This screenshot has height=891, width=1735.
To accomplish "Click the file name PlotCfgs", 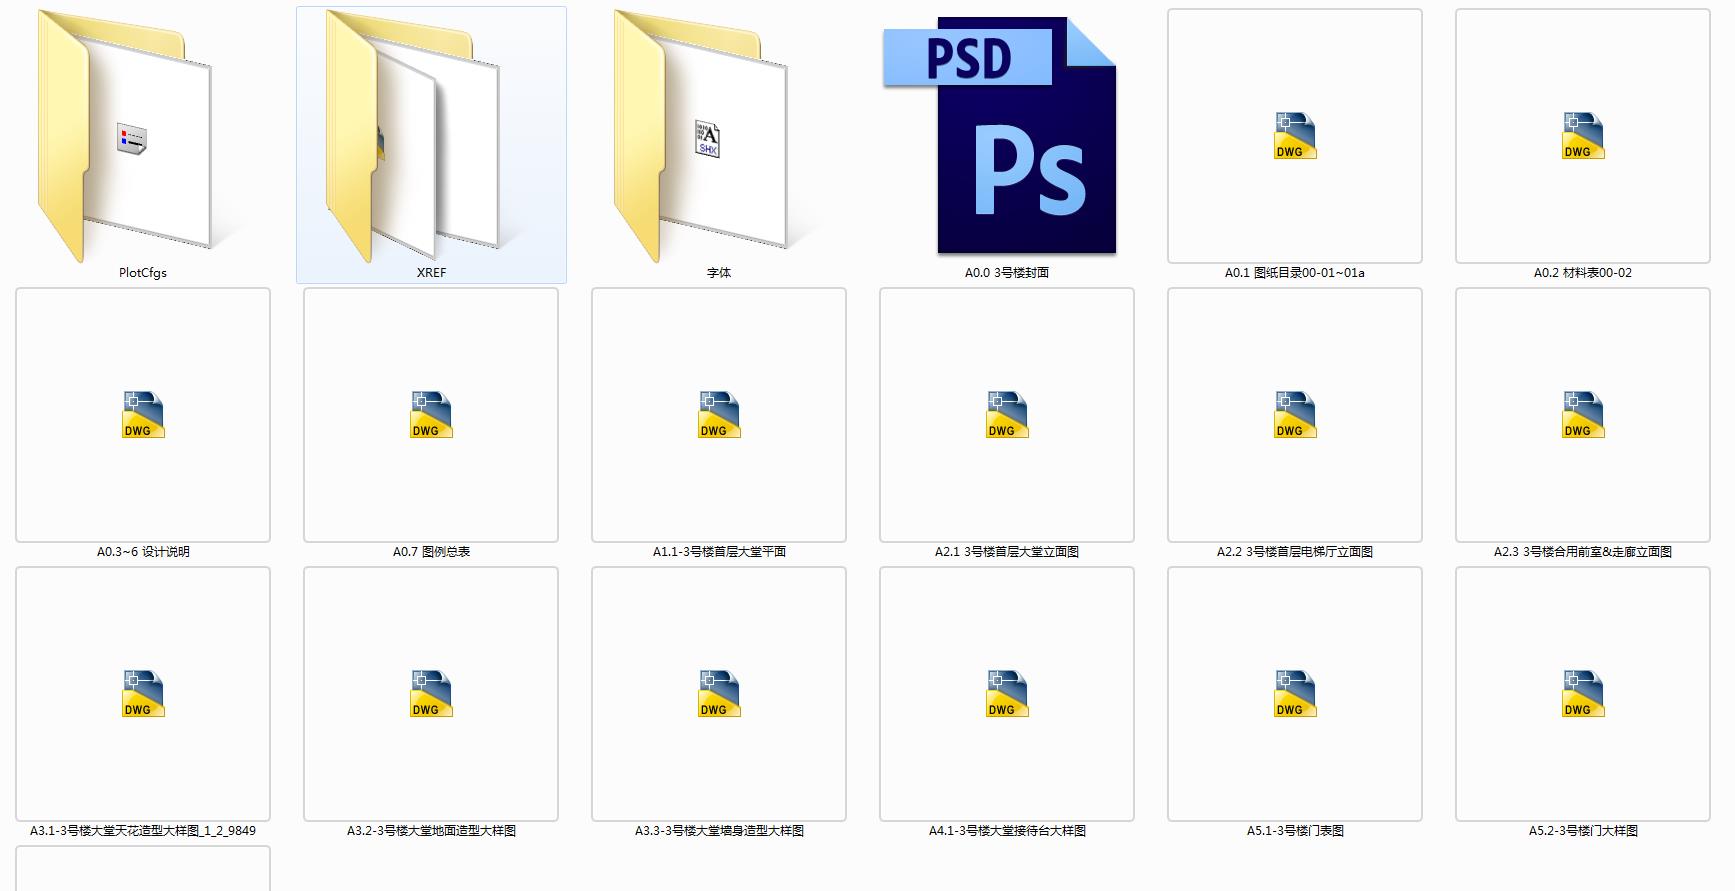I will [x=143, y=273].
